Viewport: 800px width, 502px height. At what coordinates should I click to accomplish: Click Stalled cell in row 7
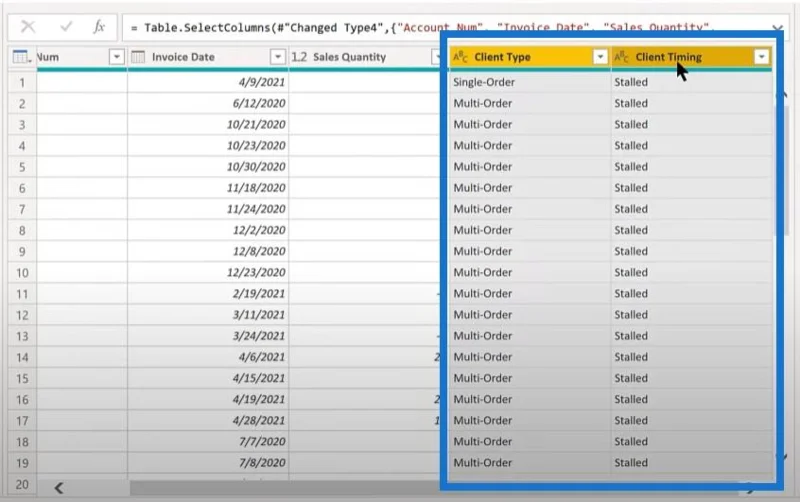(691, 209)
